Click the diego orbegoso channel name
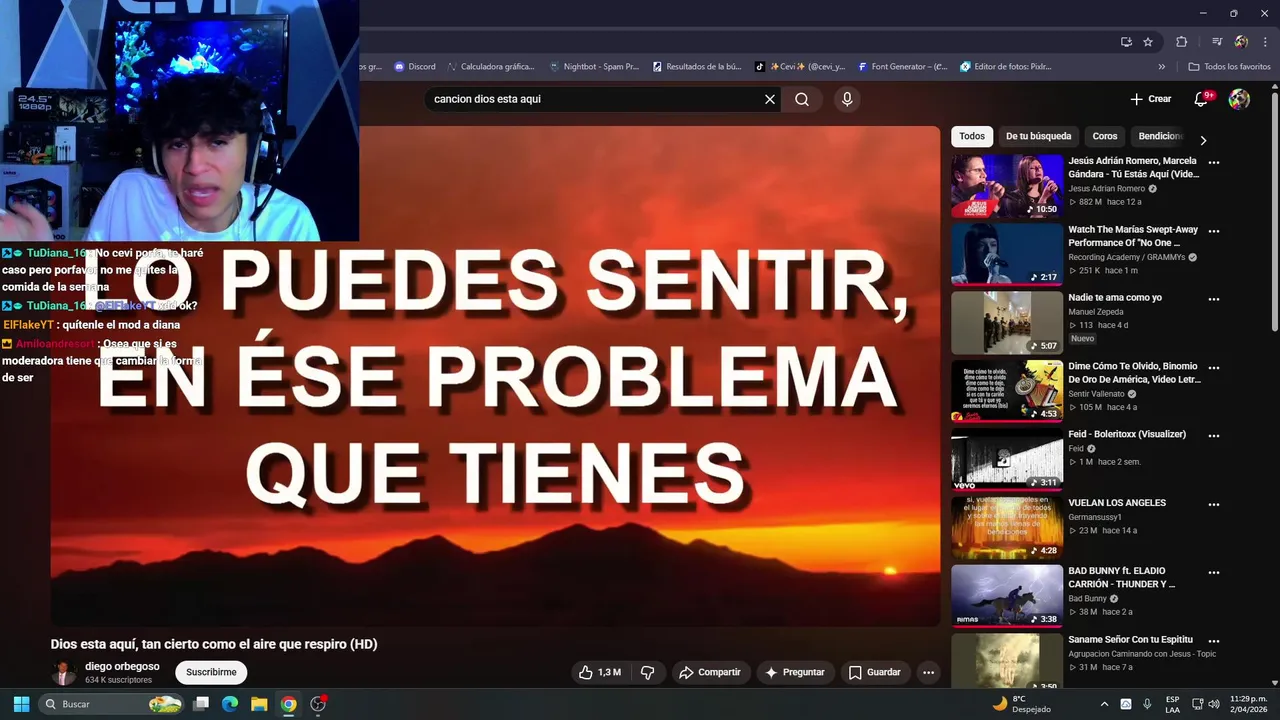 [x=122, y=666]
